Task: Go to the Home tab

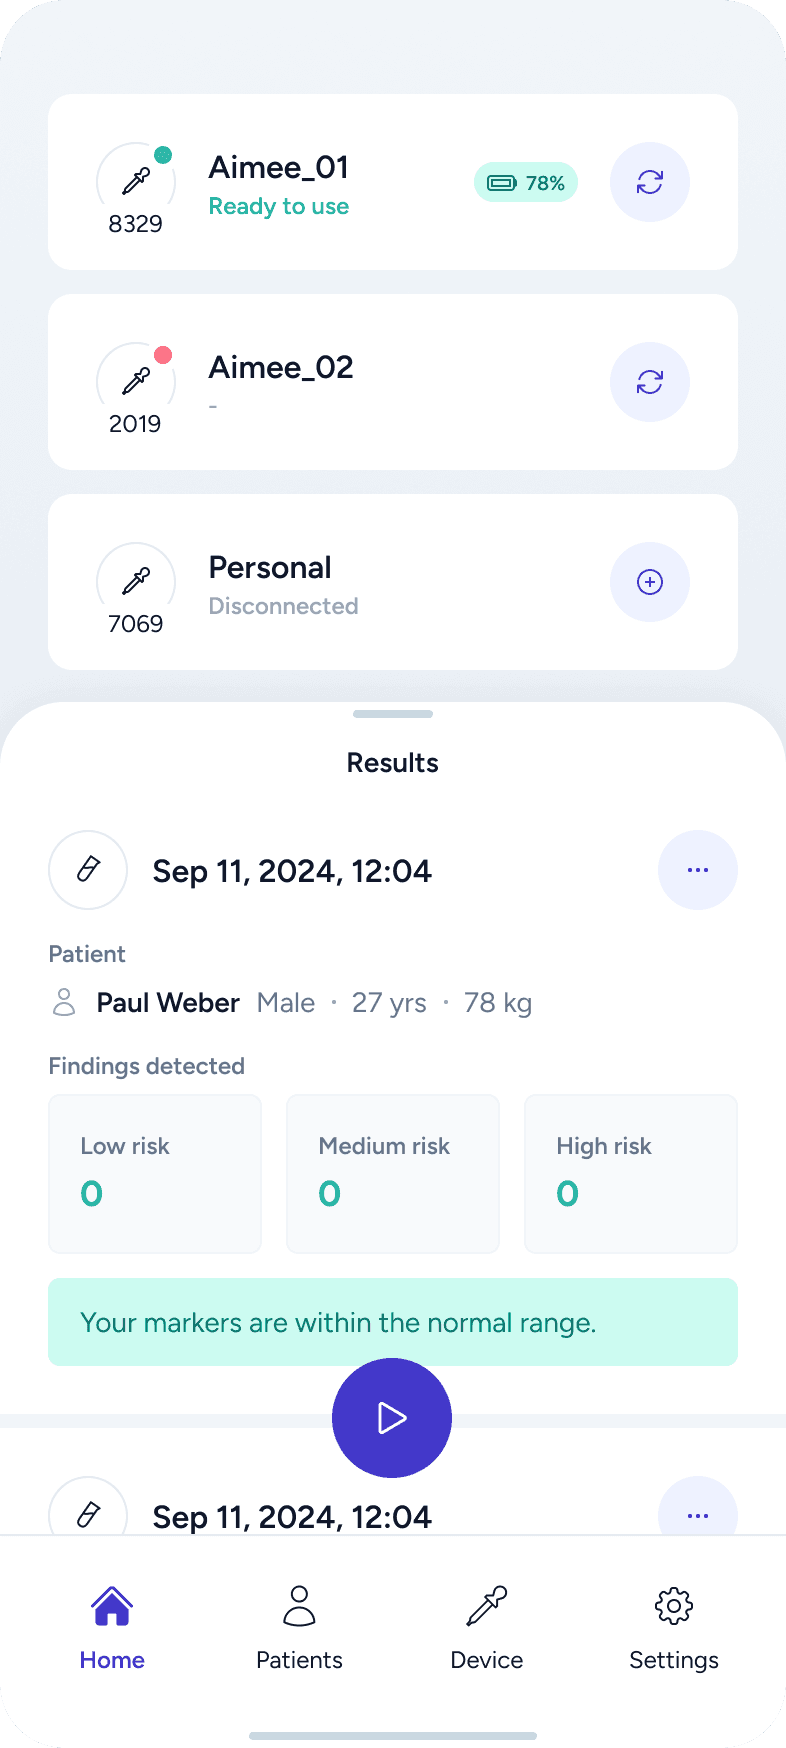Action: tap(112, 1627)
